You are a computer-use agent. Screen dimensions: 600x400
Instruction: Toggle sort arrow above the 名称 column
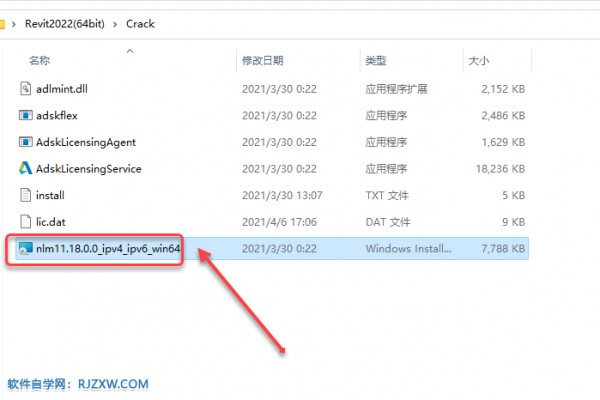130,51
